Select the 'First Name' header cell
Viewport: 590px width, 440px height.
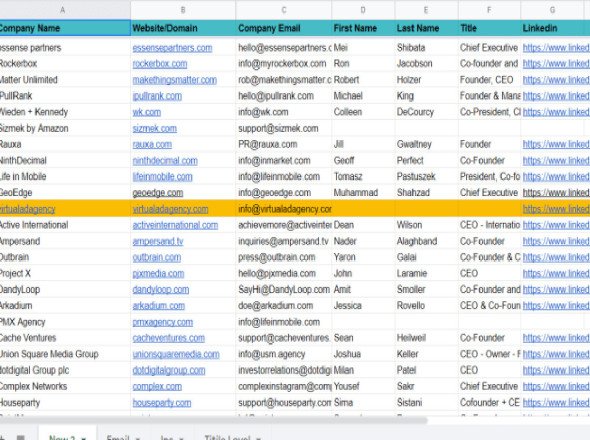[x=363, y=28]
